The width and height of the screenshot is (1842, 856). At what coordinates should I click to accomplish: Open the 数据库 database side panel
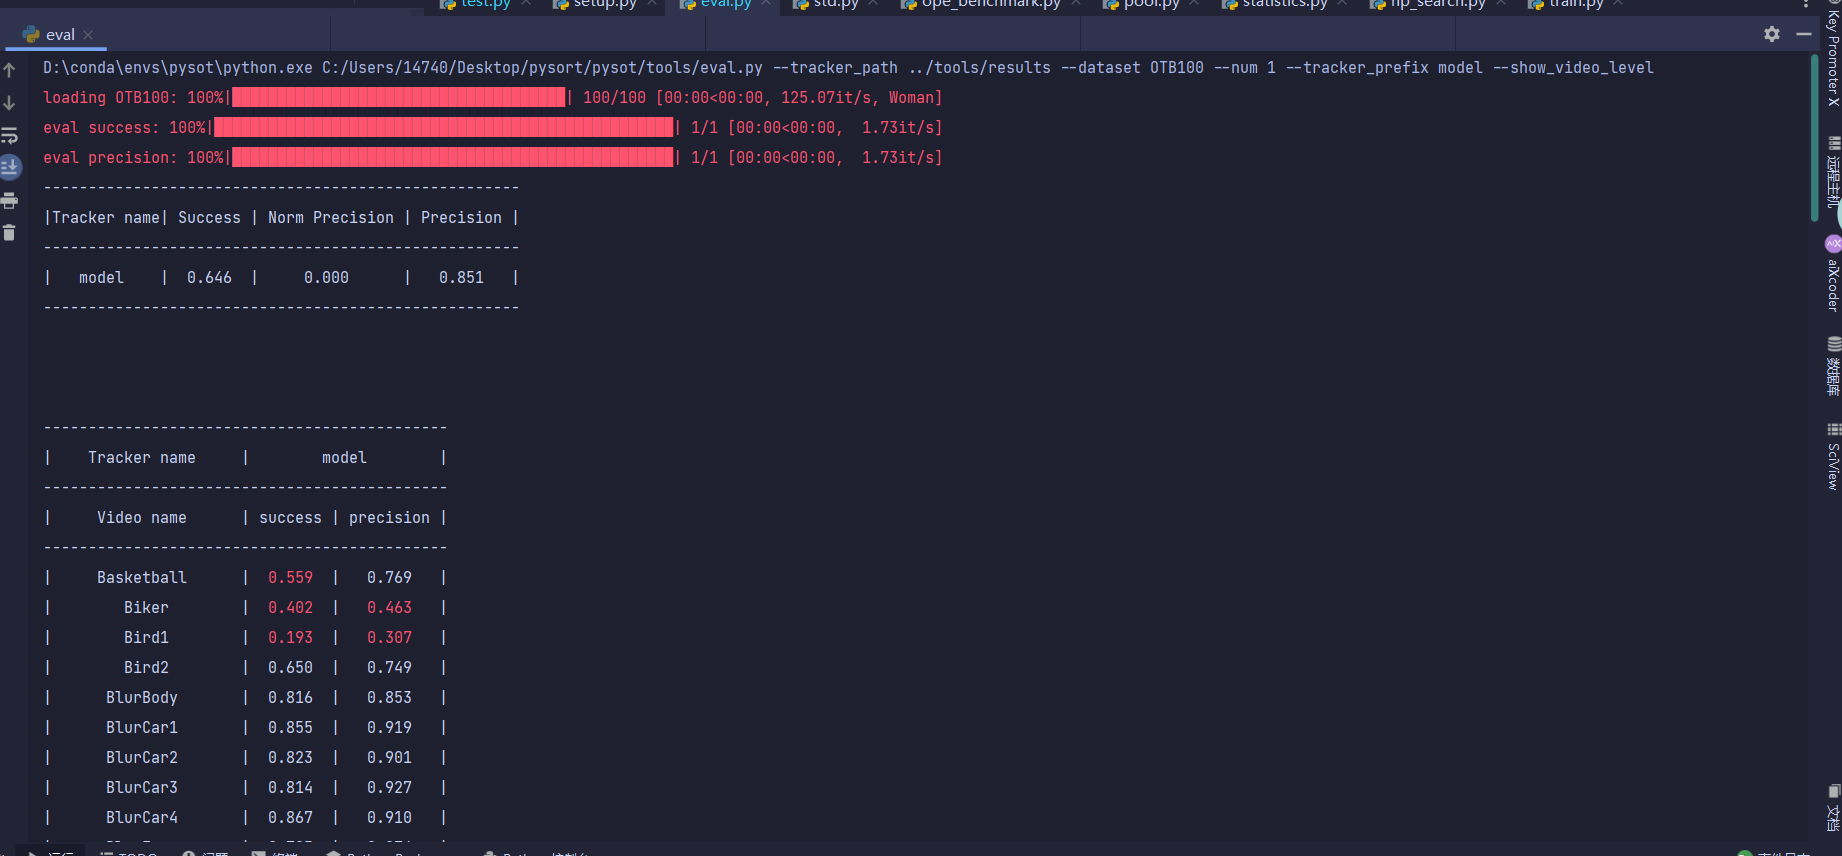coord(1833,366)
